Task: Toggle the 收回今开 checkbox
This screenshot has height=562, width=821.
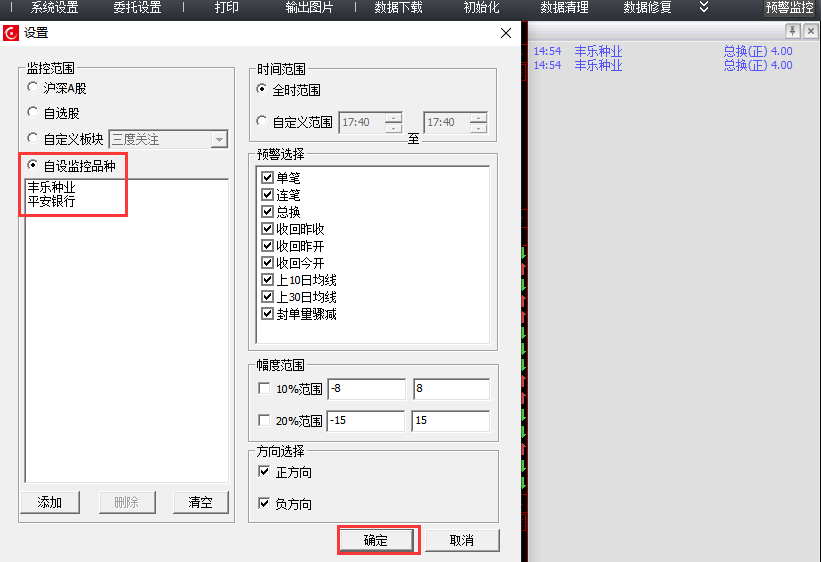Action: [x=268, y=262]
